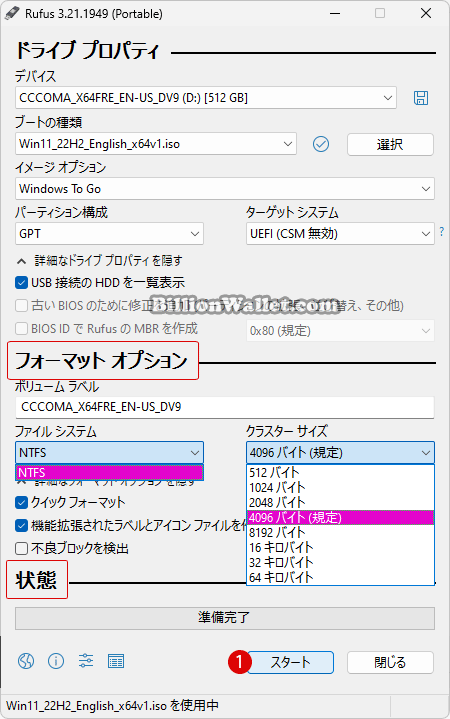Select NTFS in the file system list
This screenshot has height=719, width=450.
(109, 472)
